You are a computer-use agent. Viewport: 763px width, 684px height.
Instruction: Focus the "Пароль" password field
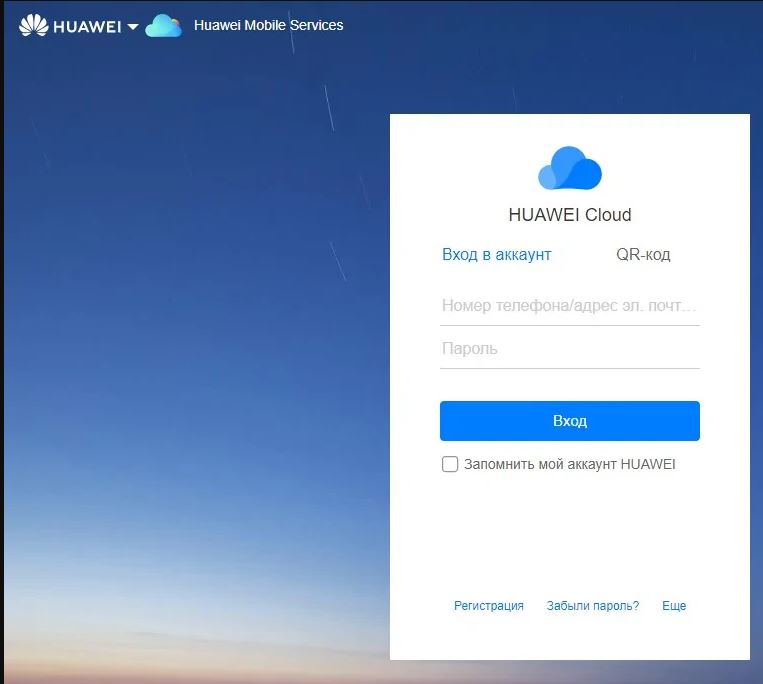coord(570,349)
